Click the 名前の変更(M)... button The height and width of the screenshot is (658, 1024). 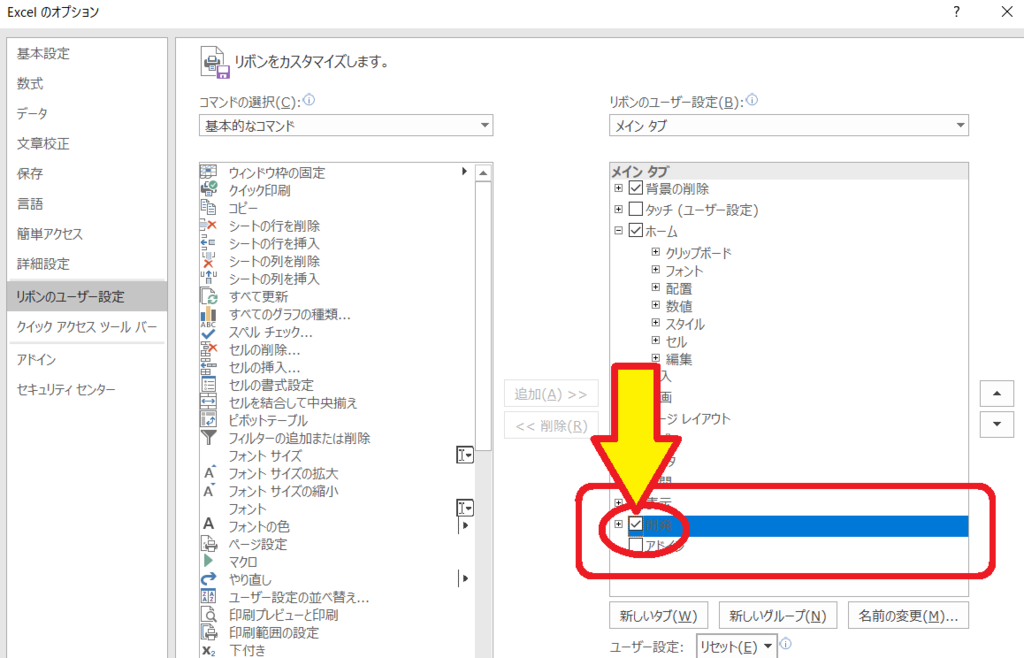point(908,616)
